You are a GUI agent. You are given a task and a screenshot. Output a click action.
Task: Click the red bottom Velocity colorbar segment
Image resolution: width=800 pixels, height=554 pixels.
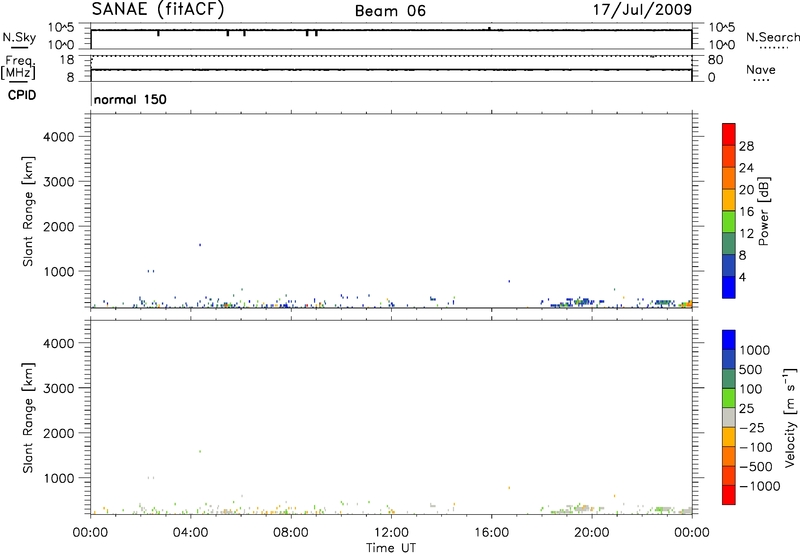tap(729, 495)
